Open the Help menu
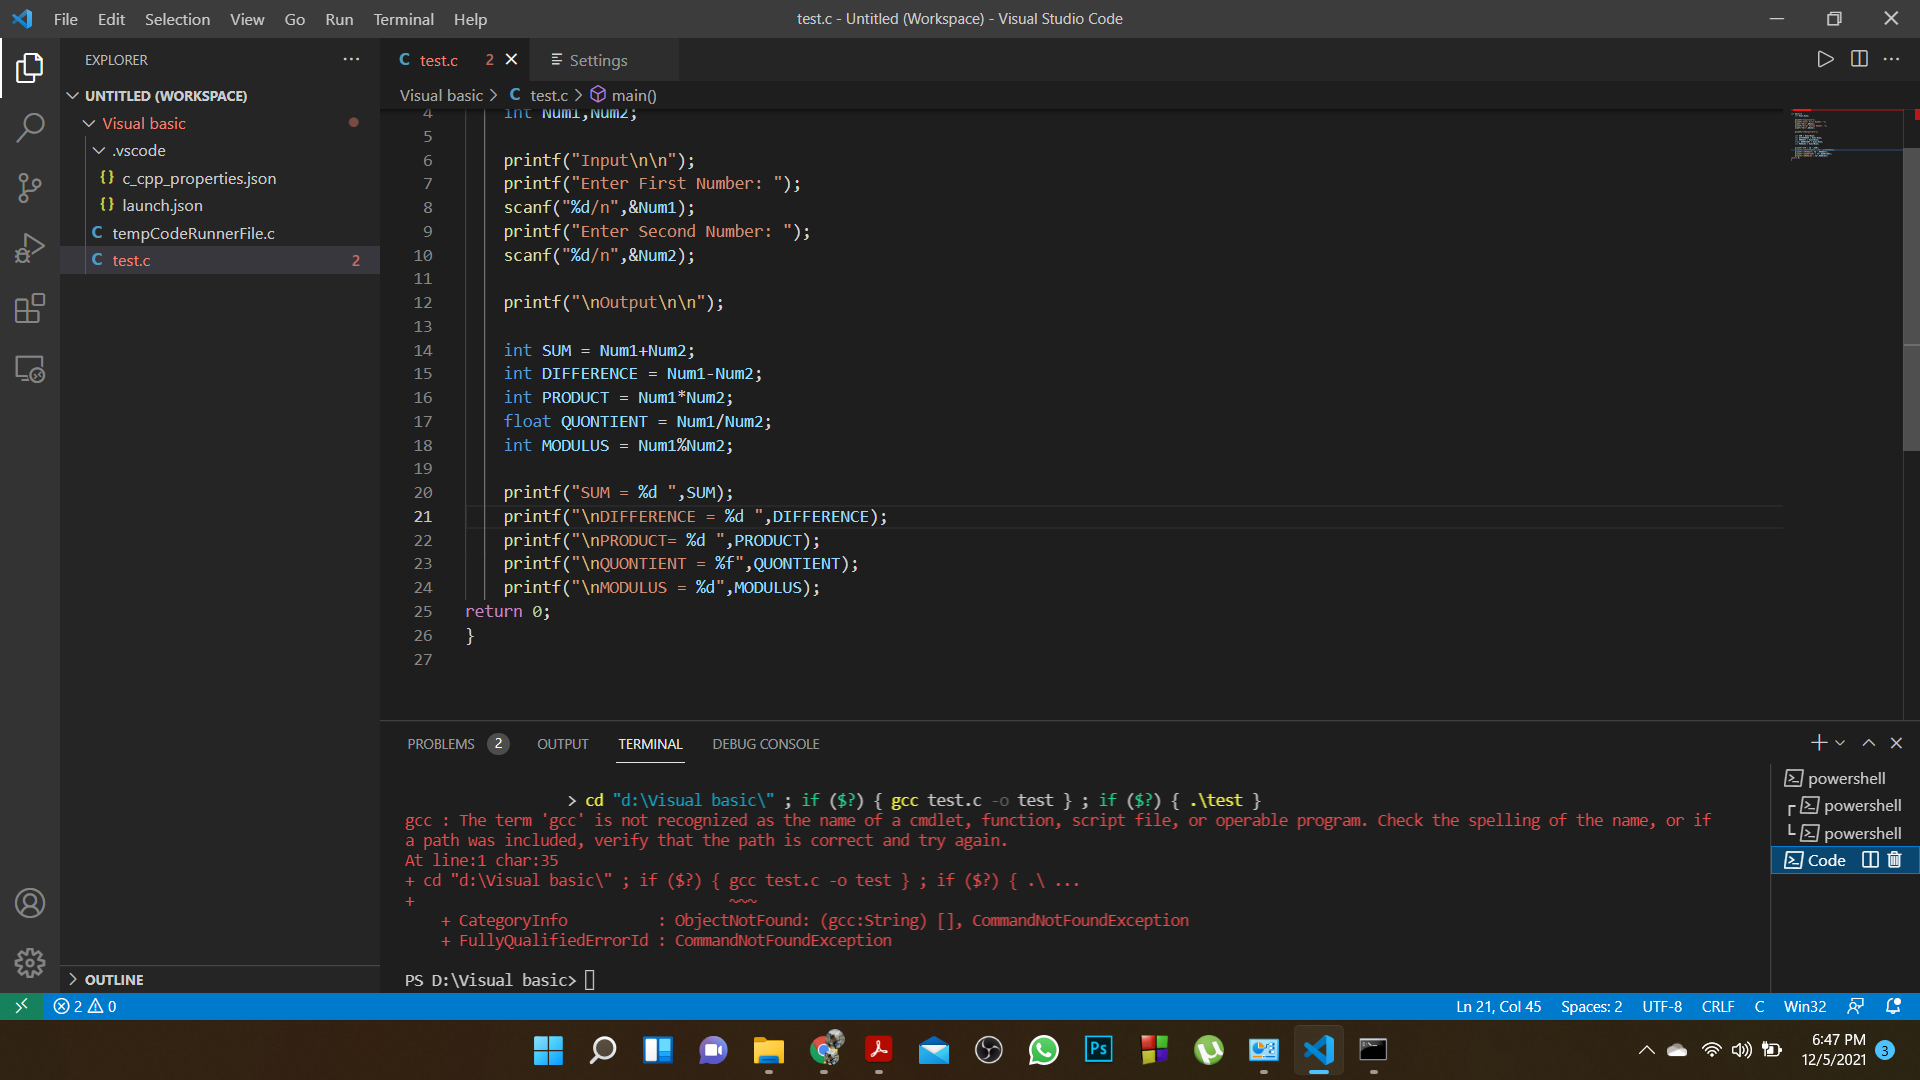 470,19
